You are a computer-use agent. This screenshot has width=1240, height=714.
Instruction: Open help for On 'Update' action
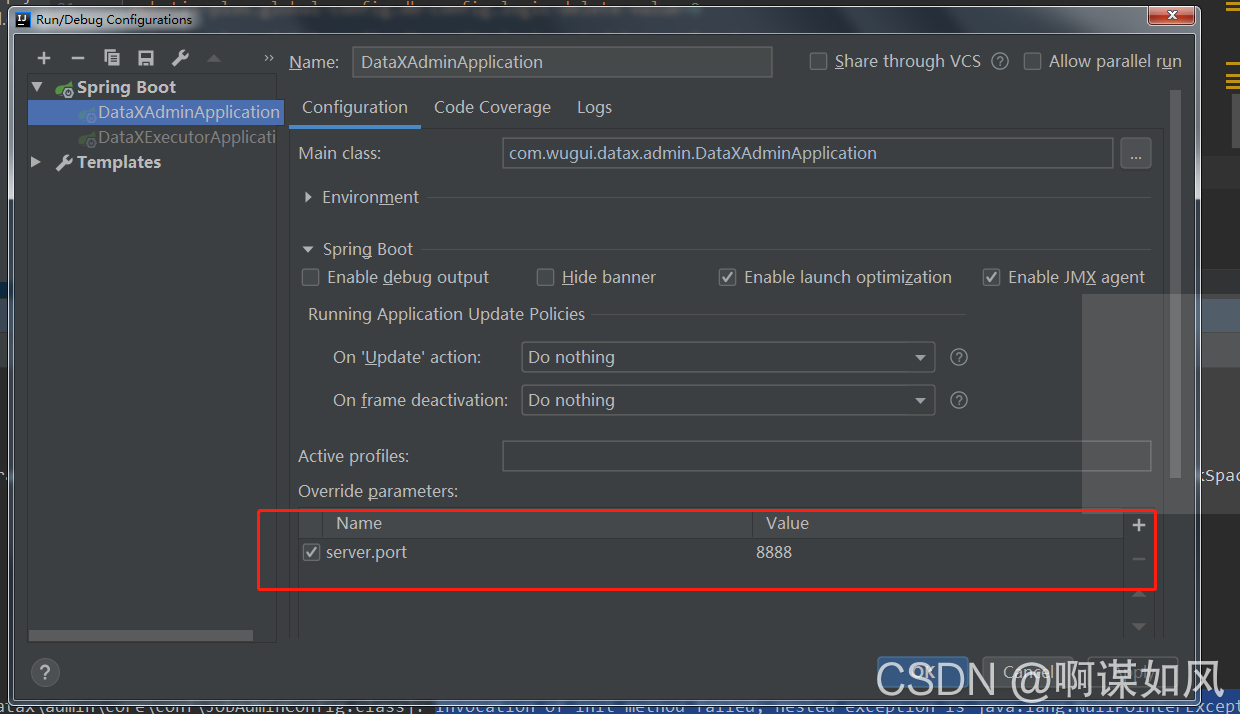959,357
